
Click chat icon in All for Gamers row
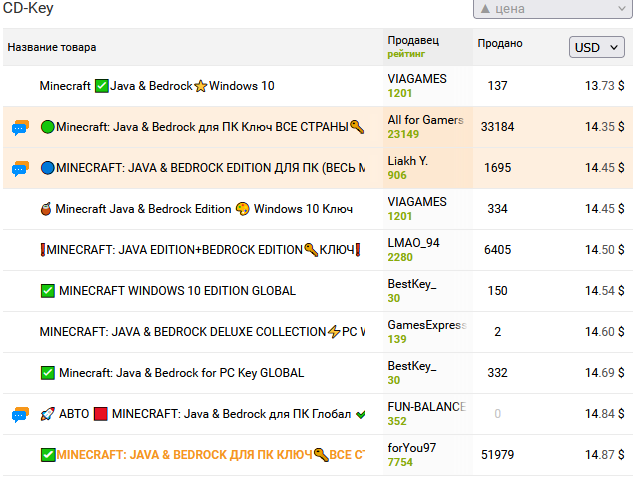pos(20,128)
